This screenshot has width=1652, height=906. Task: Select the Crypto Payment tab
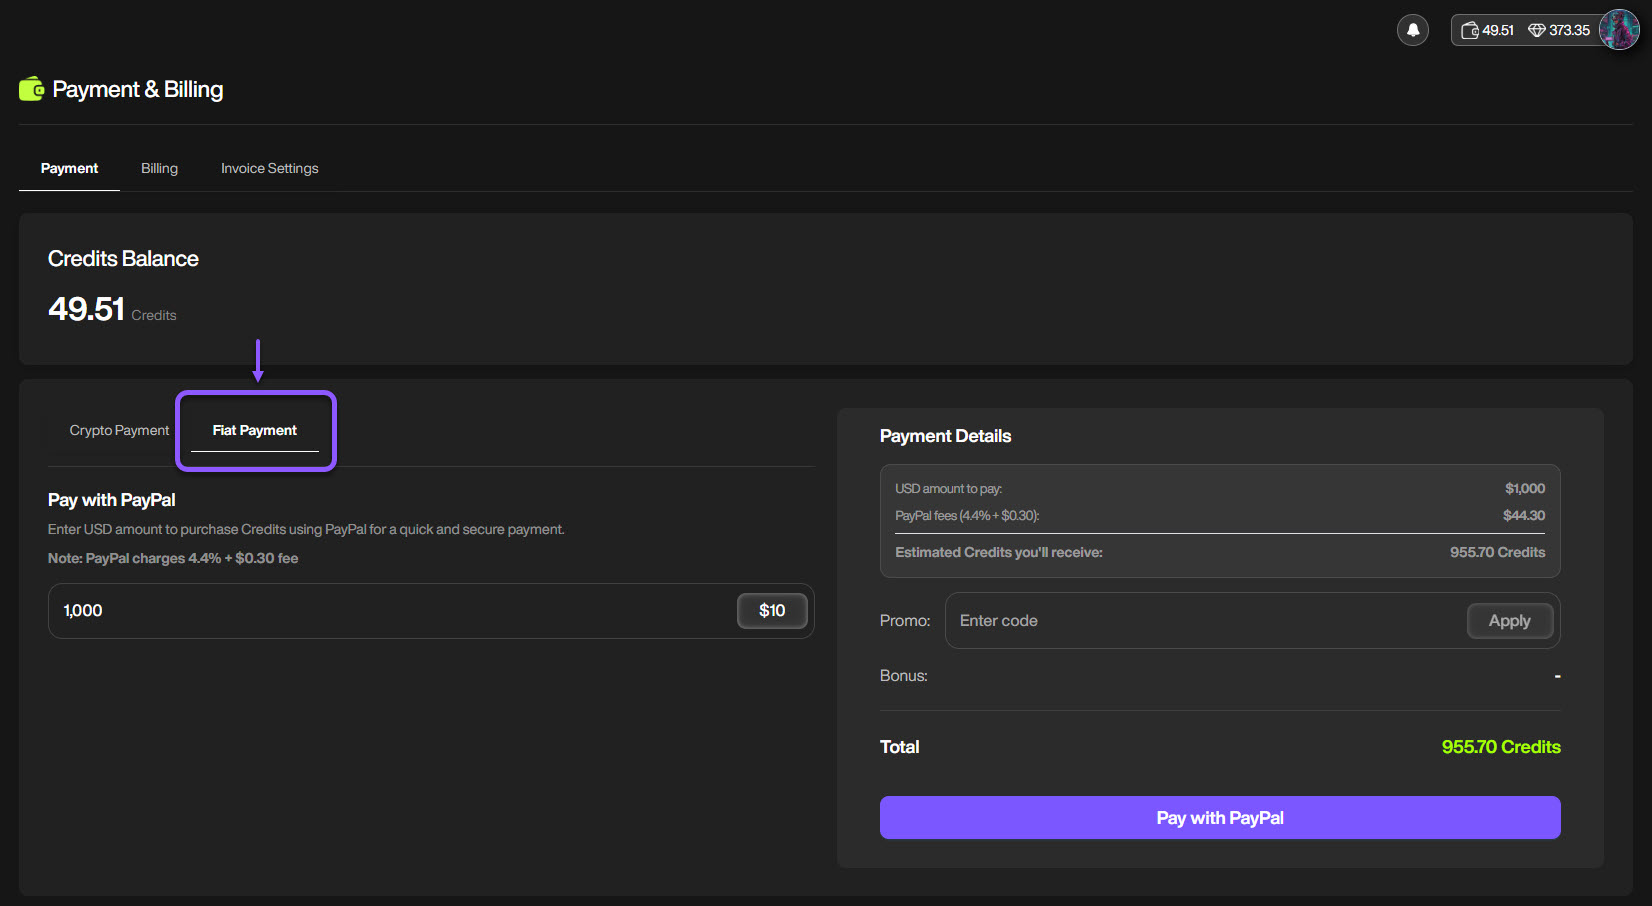[119, 430]
